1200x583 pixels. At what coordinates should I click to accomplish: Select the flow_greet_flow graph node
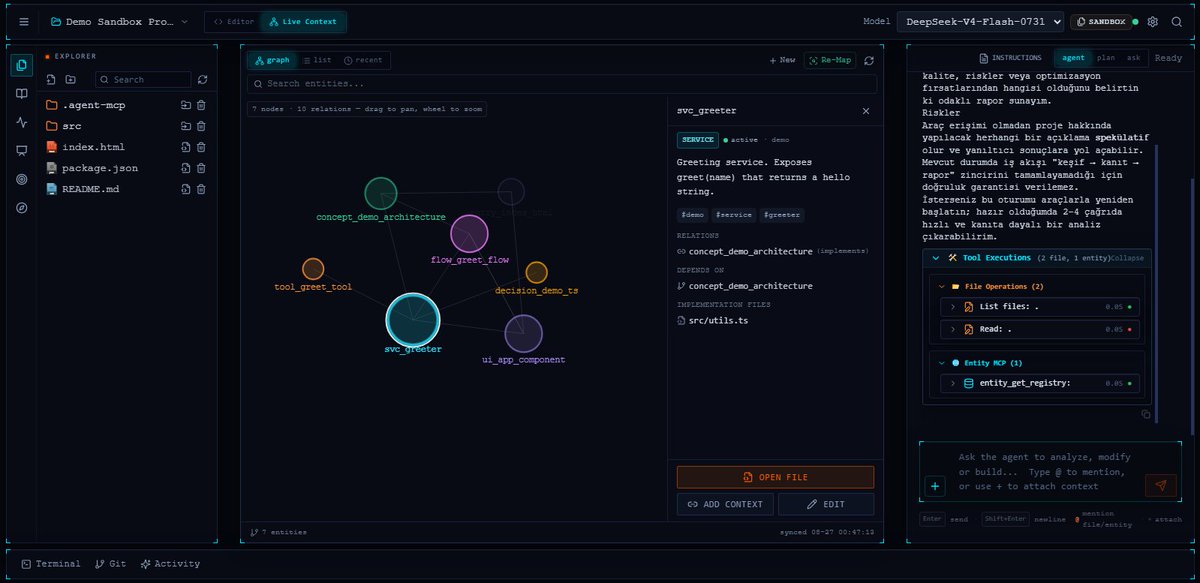[469, 233]
